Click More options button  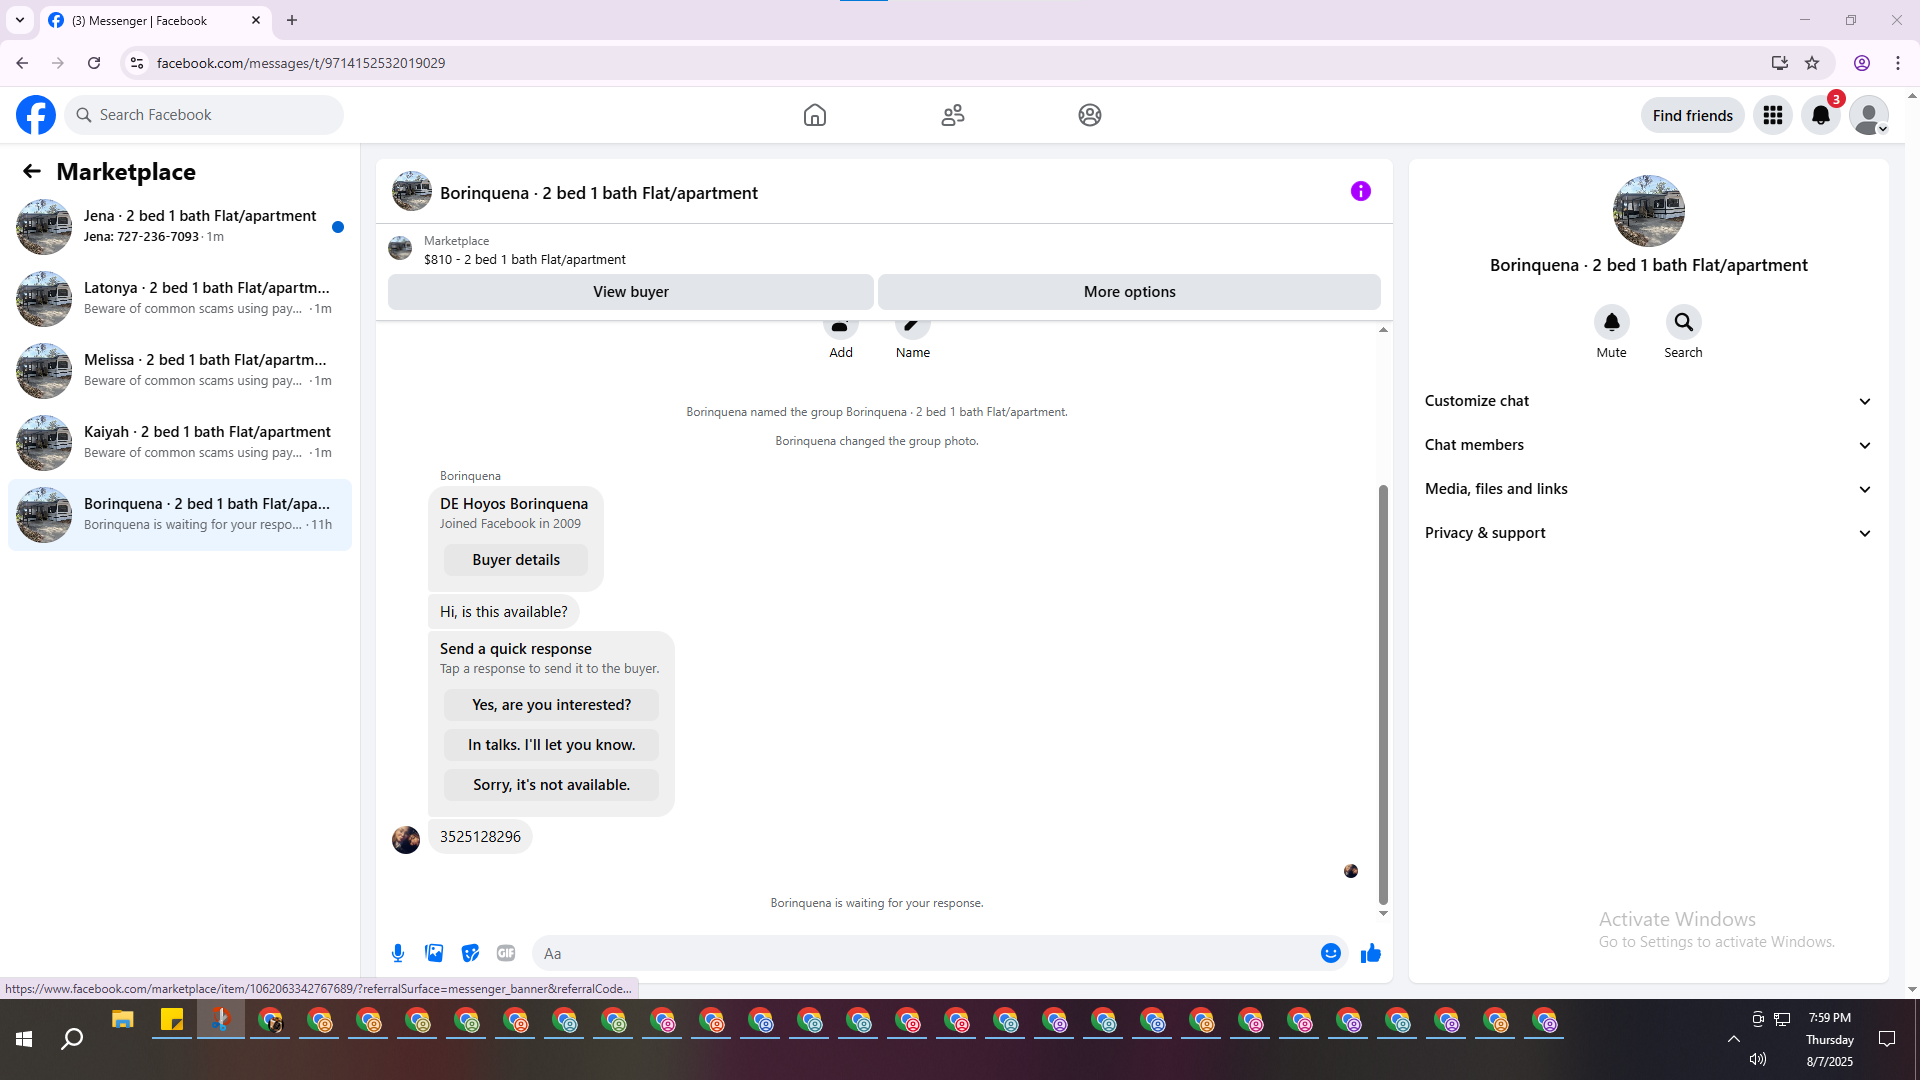point(1129,292)
